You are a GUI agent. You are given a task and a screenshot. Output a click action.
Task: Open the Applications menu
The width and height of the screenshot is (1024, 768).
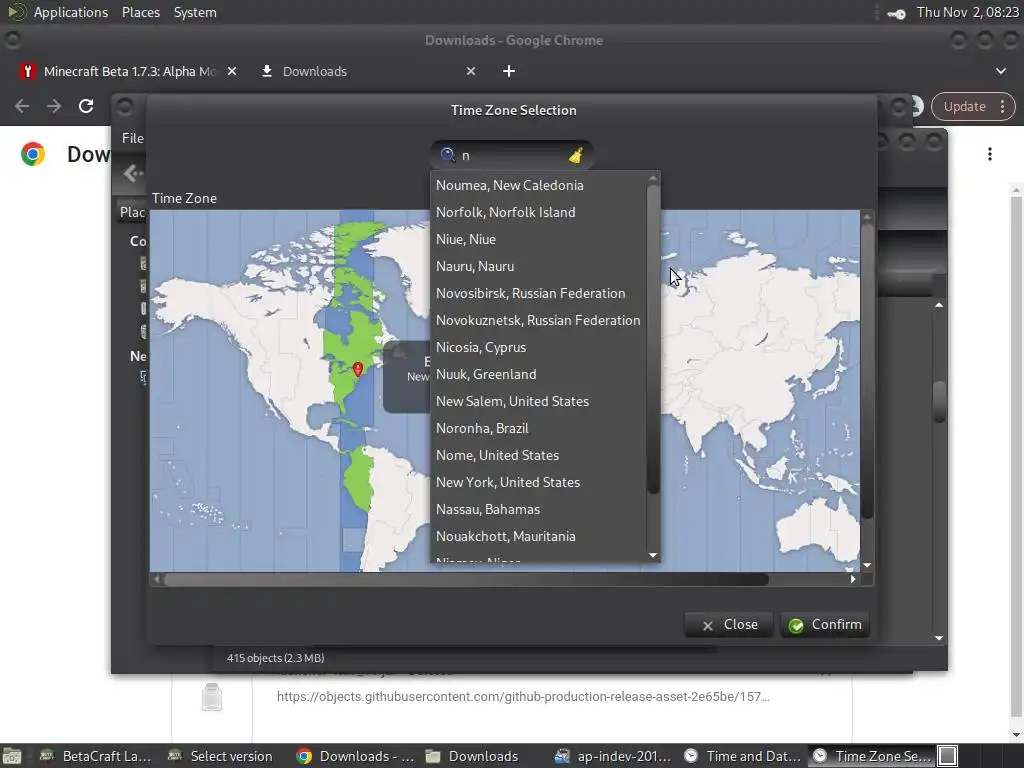[x=71, y=12]
